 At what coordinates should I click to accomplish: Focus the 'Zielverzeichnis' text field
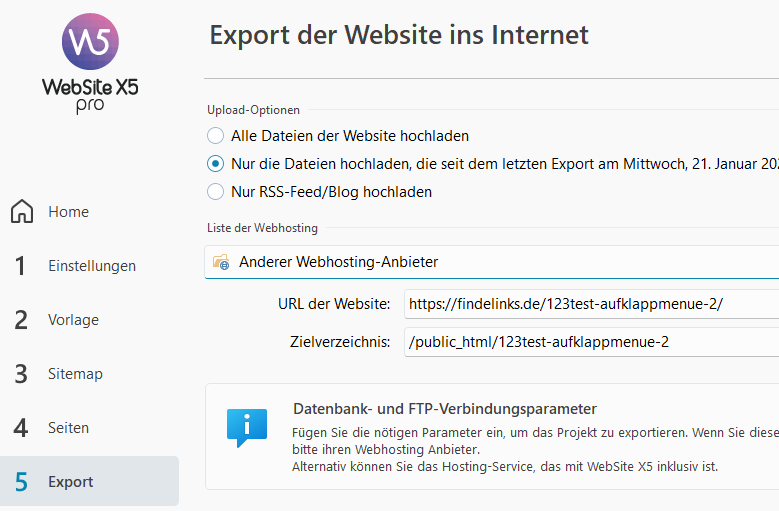coord(590,342)
